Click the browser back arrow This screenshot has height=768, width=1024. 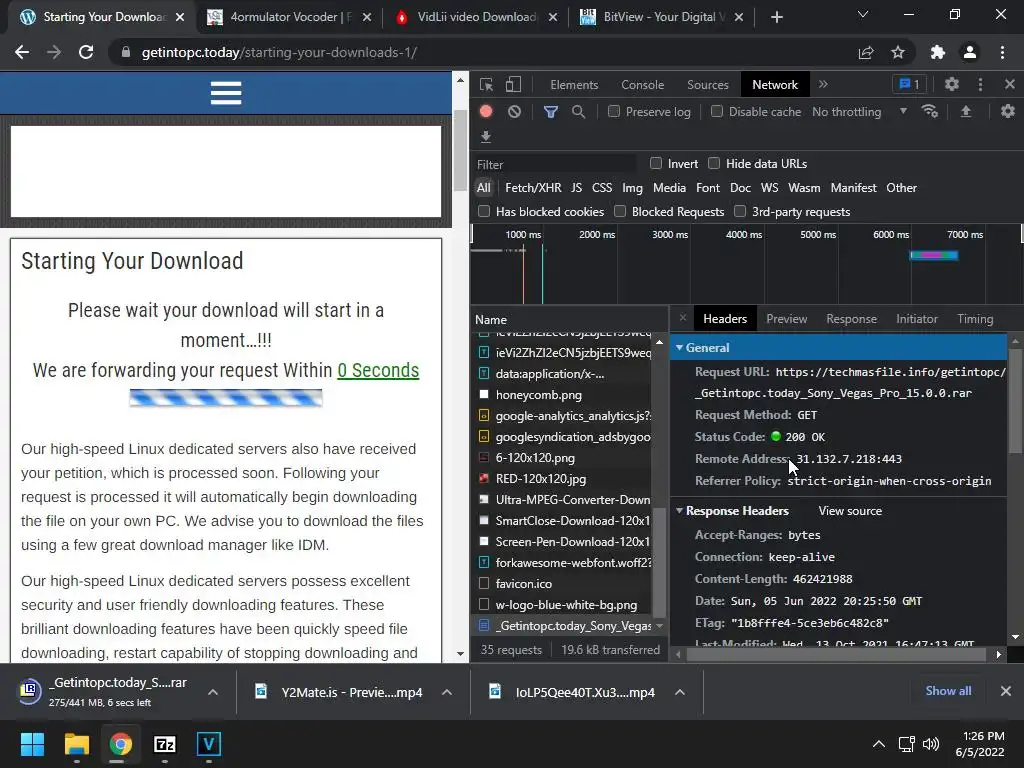point(22,52)
